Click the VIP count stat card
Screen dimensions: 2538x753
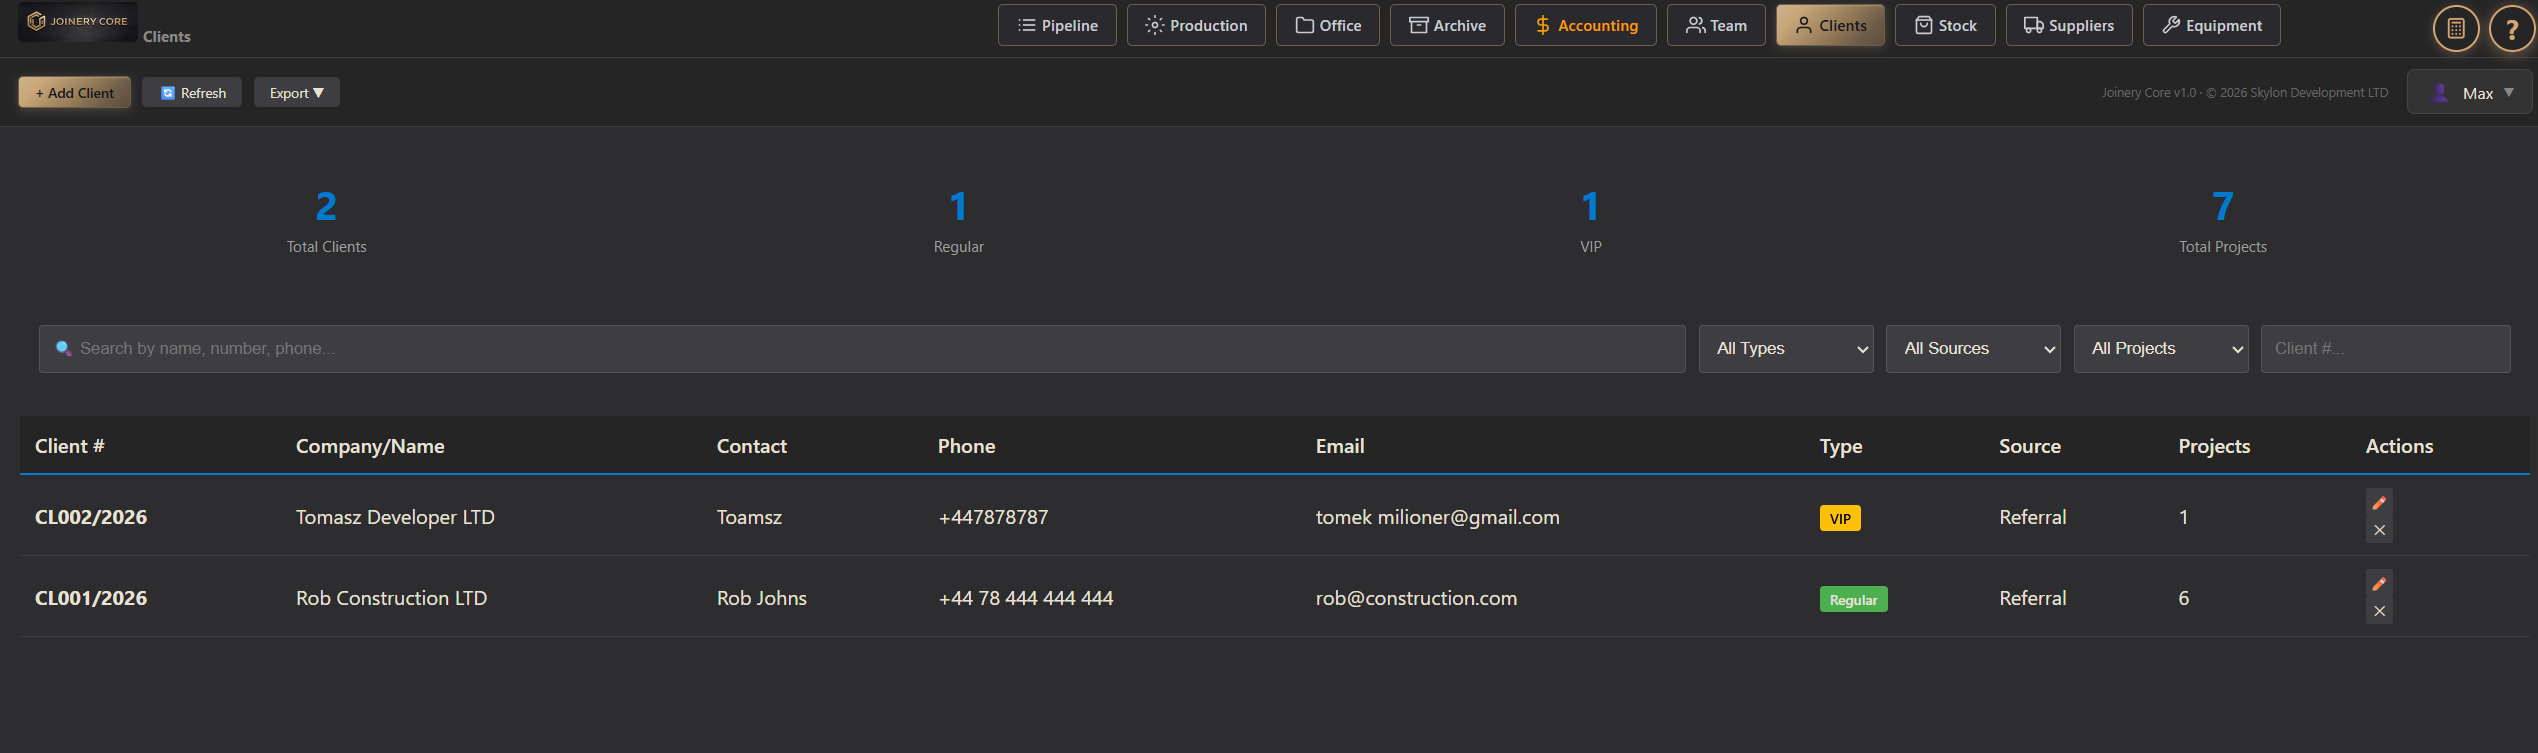click(x=1590, y=221)
